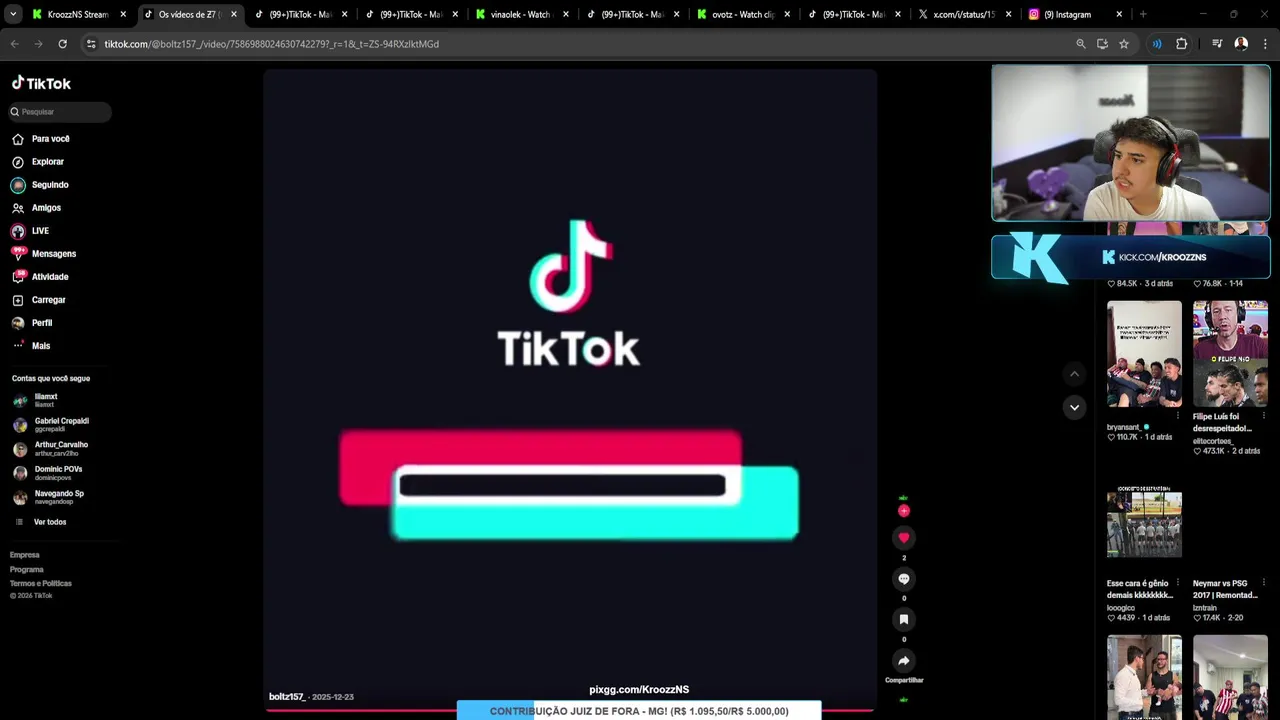Open the Chrome profile avatar
The width and height of the screenshot is (1280, 720).
coord(1241,44)
